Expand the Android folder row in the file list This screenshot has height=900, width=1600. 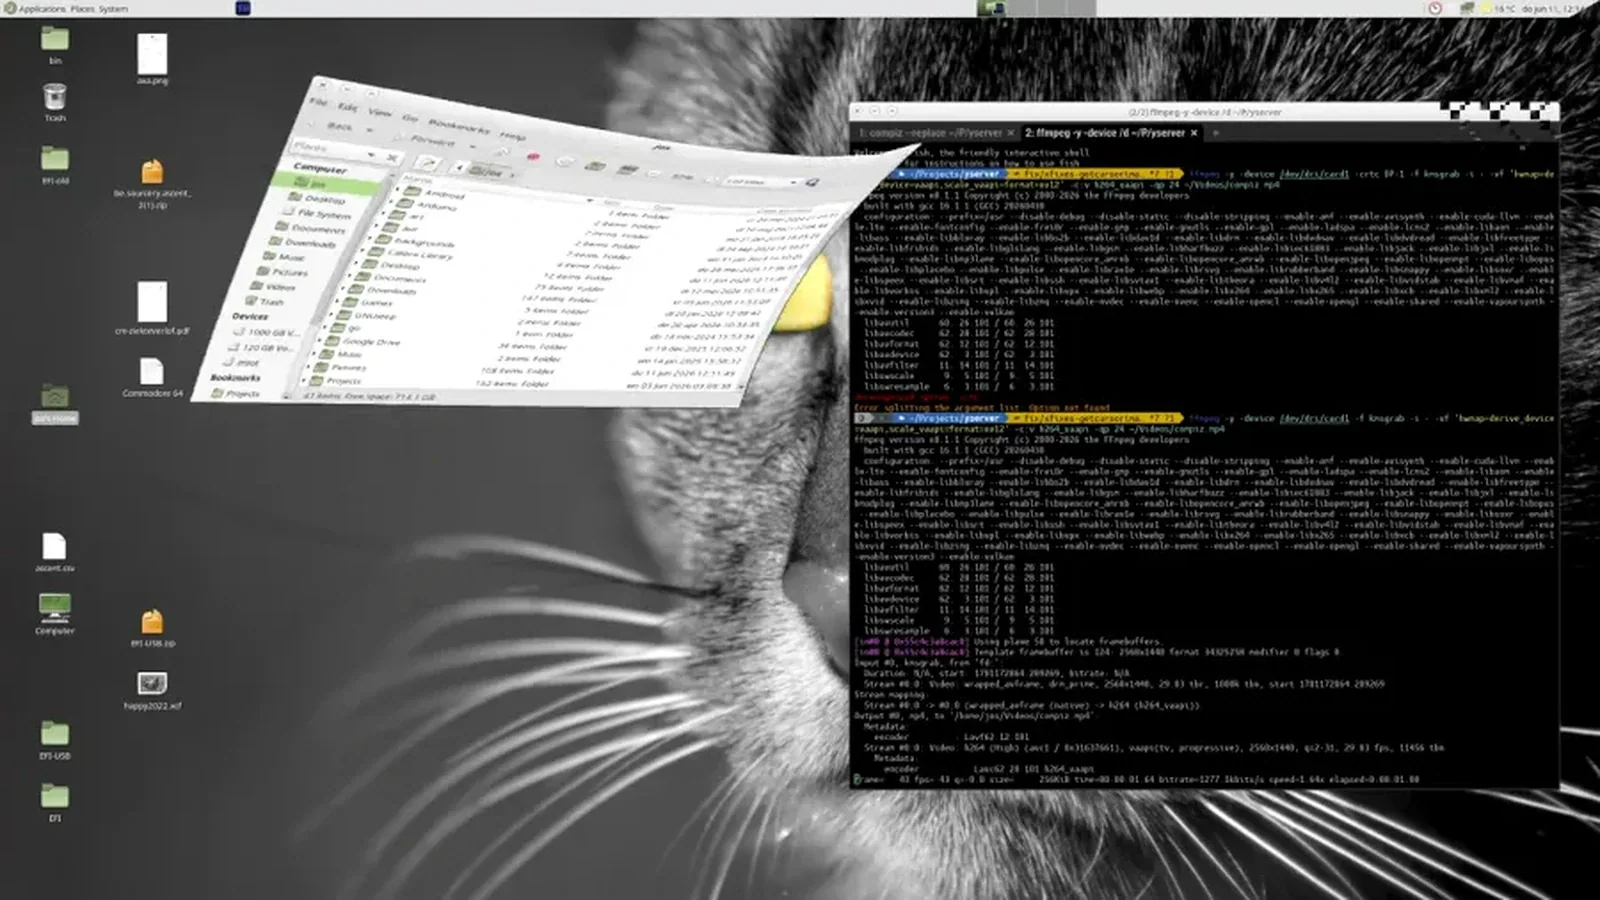pos(397,189)
